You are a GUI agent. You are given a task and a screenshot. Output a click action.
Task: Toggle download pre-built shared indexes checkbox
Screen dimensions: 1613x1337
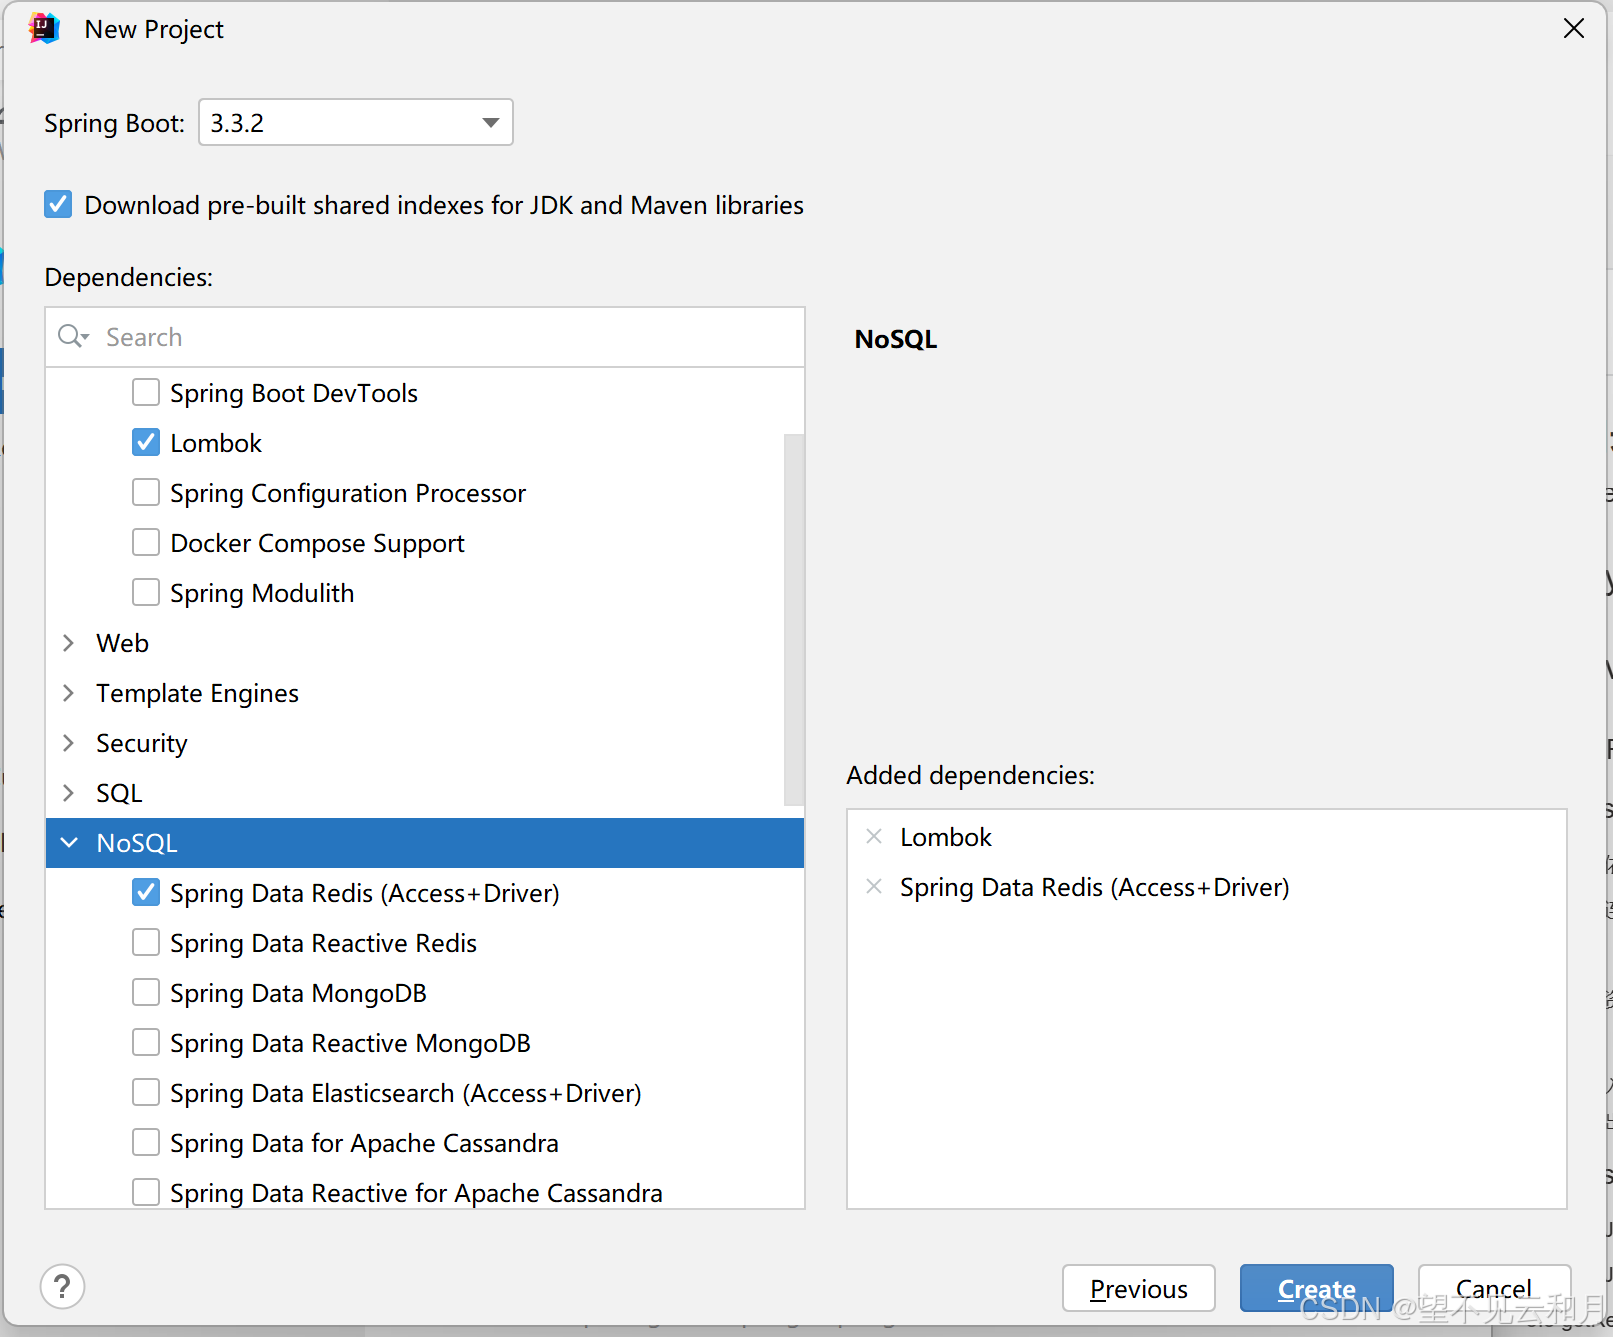coord(58,205)
